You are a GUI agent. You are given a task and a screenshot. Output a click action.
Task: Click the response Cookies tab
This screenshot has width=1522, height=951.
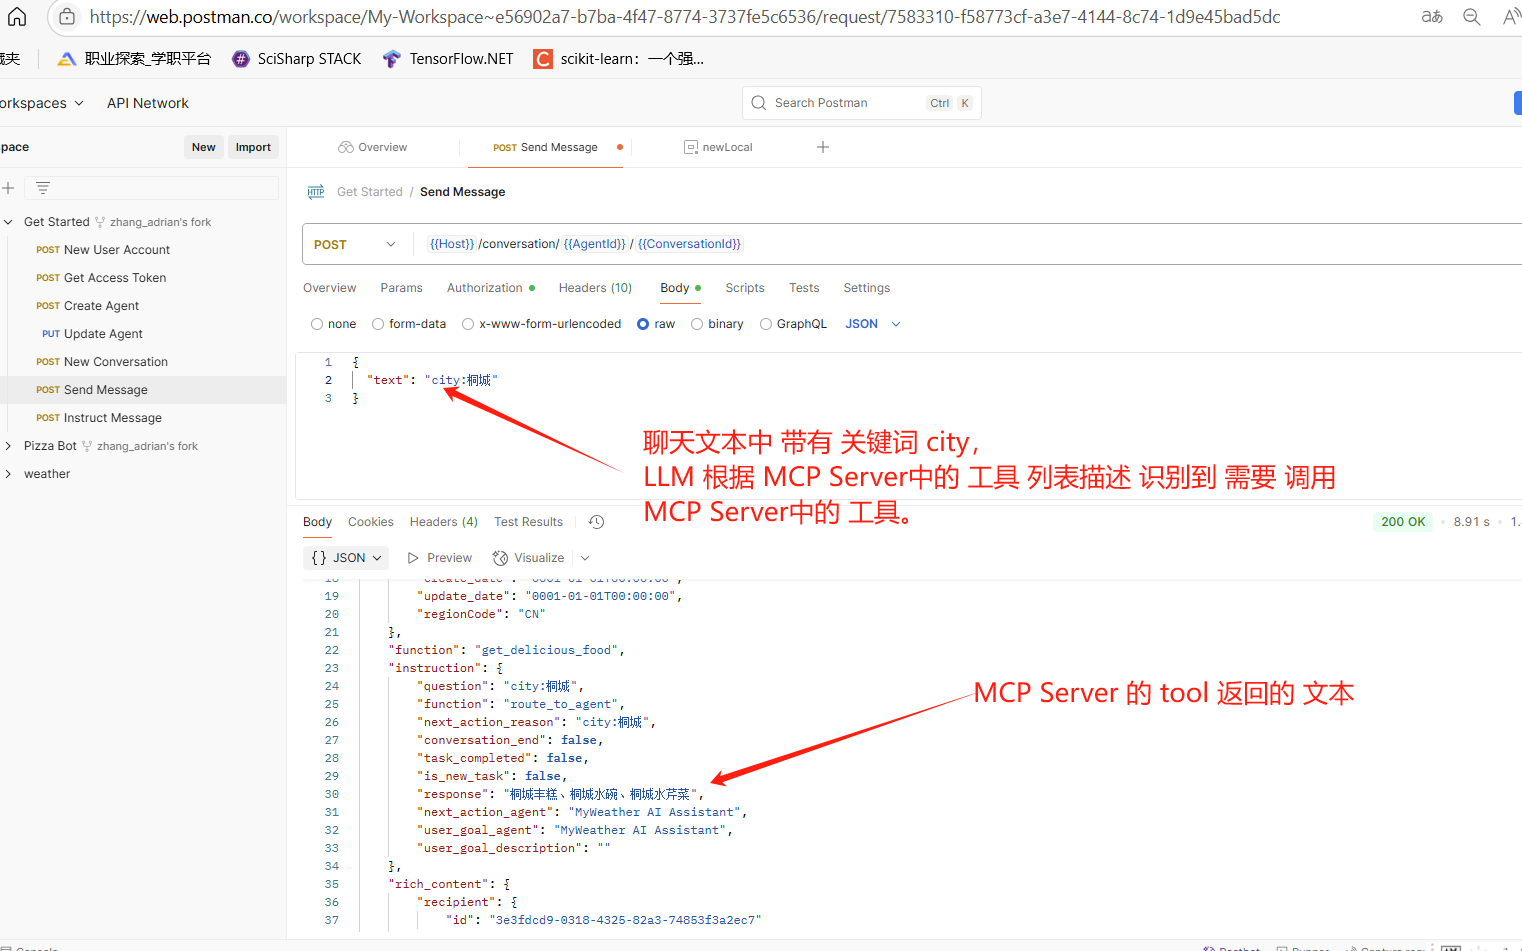click(x=371, y=522)
